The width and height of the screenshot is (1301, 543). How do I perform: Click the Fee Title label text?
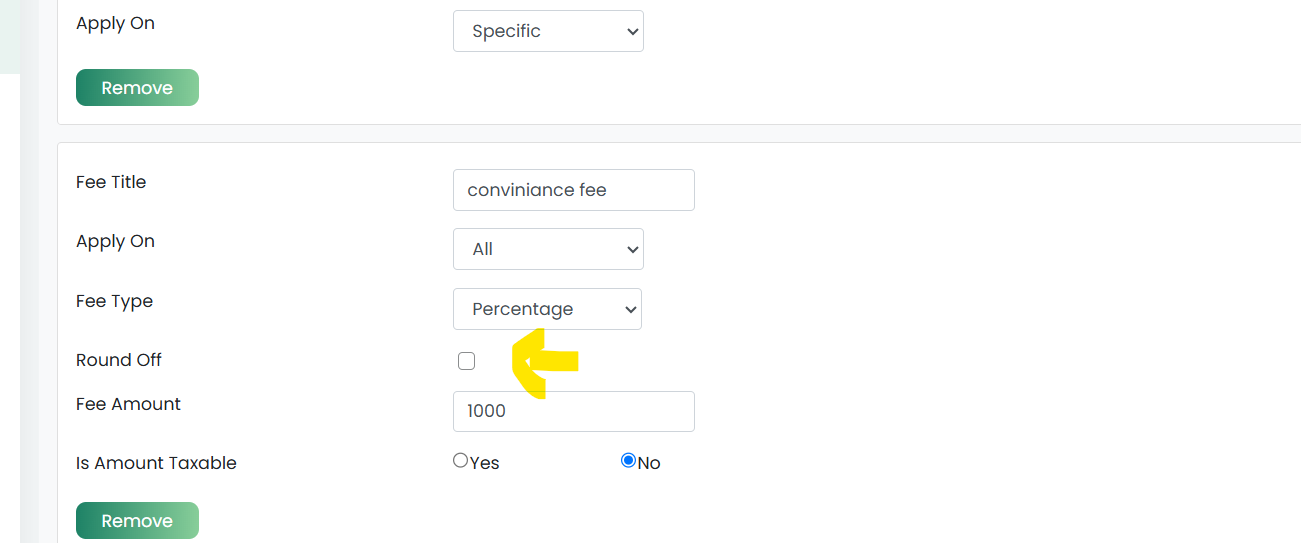pos(111,182)
